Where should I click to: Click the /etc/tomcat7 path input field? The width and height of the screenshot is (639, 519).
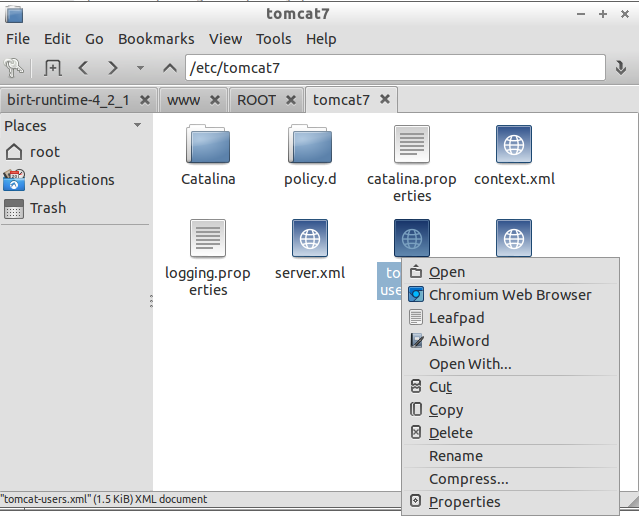(395, 68)
